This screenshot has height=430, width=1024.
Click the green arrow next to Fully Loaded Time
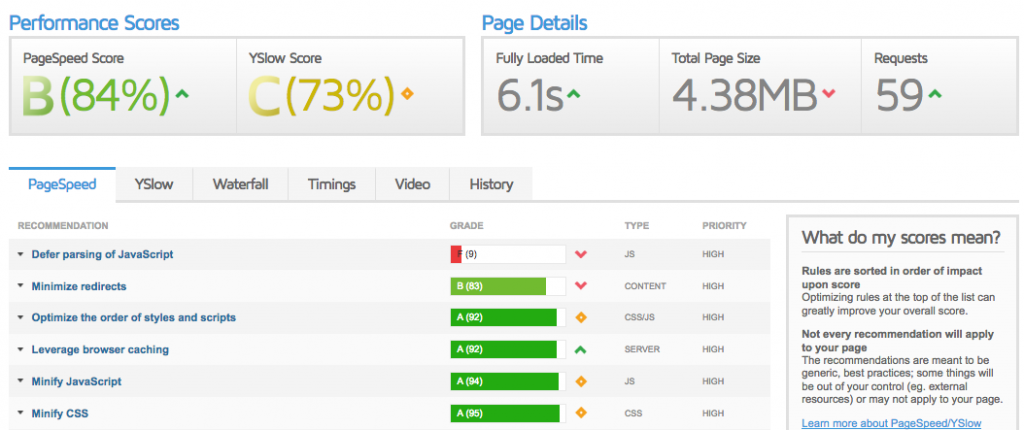pyautogui.click(x=573, y=95)
